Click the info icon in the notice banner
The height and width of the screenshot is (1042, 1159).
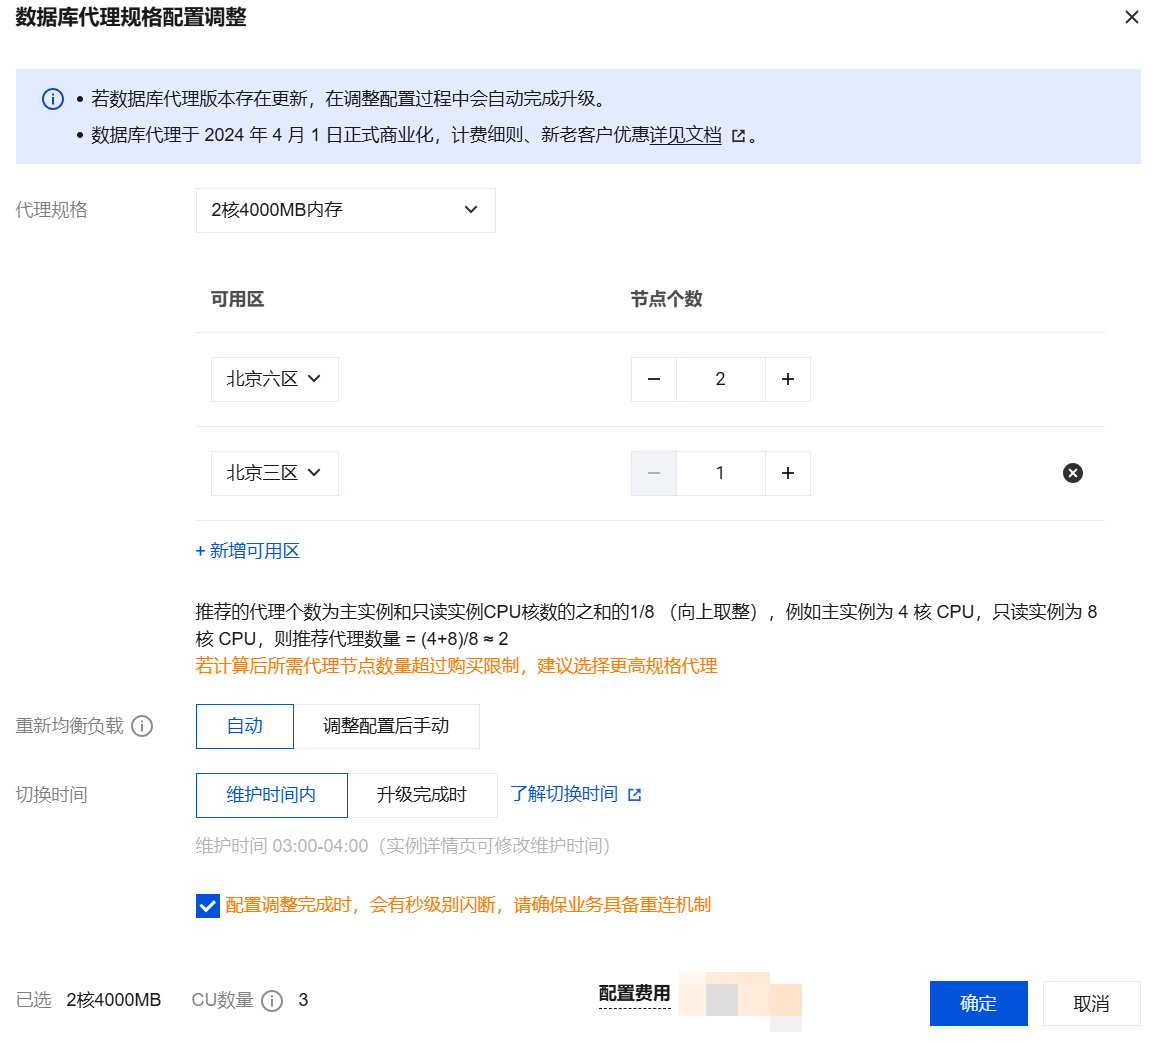click(x=53, y=99)
